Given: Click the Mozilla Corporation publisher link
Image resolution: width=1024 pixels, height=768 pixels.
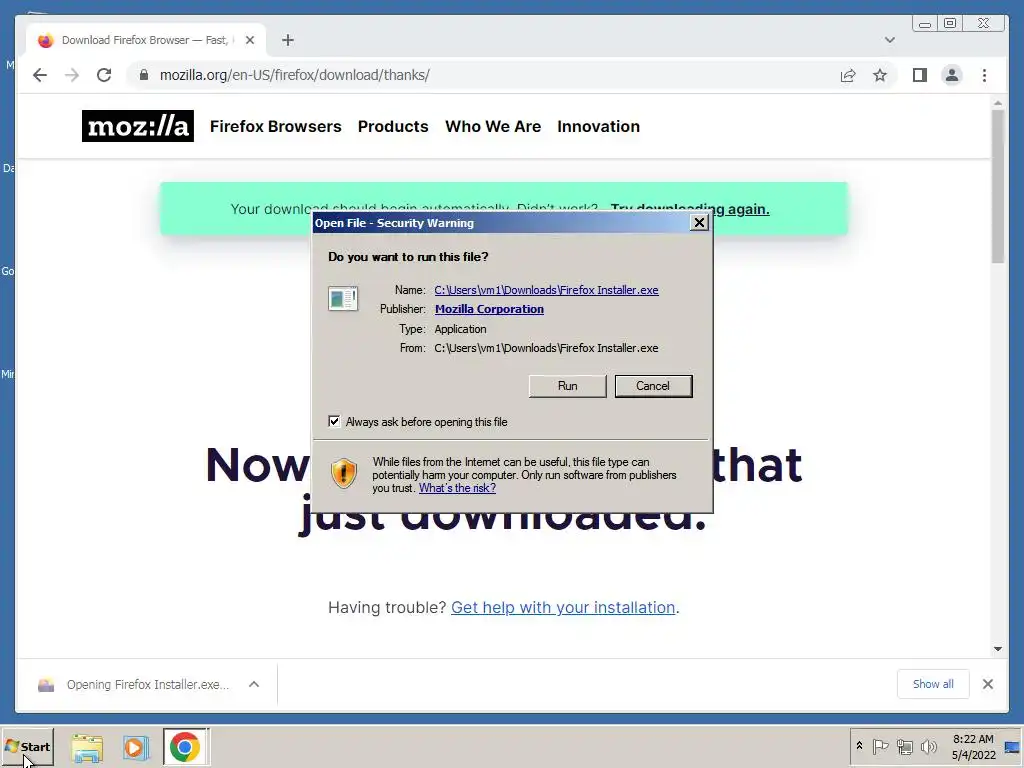Looking at the screenshot, I should [489, 309].
